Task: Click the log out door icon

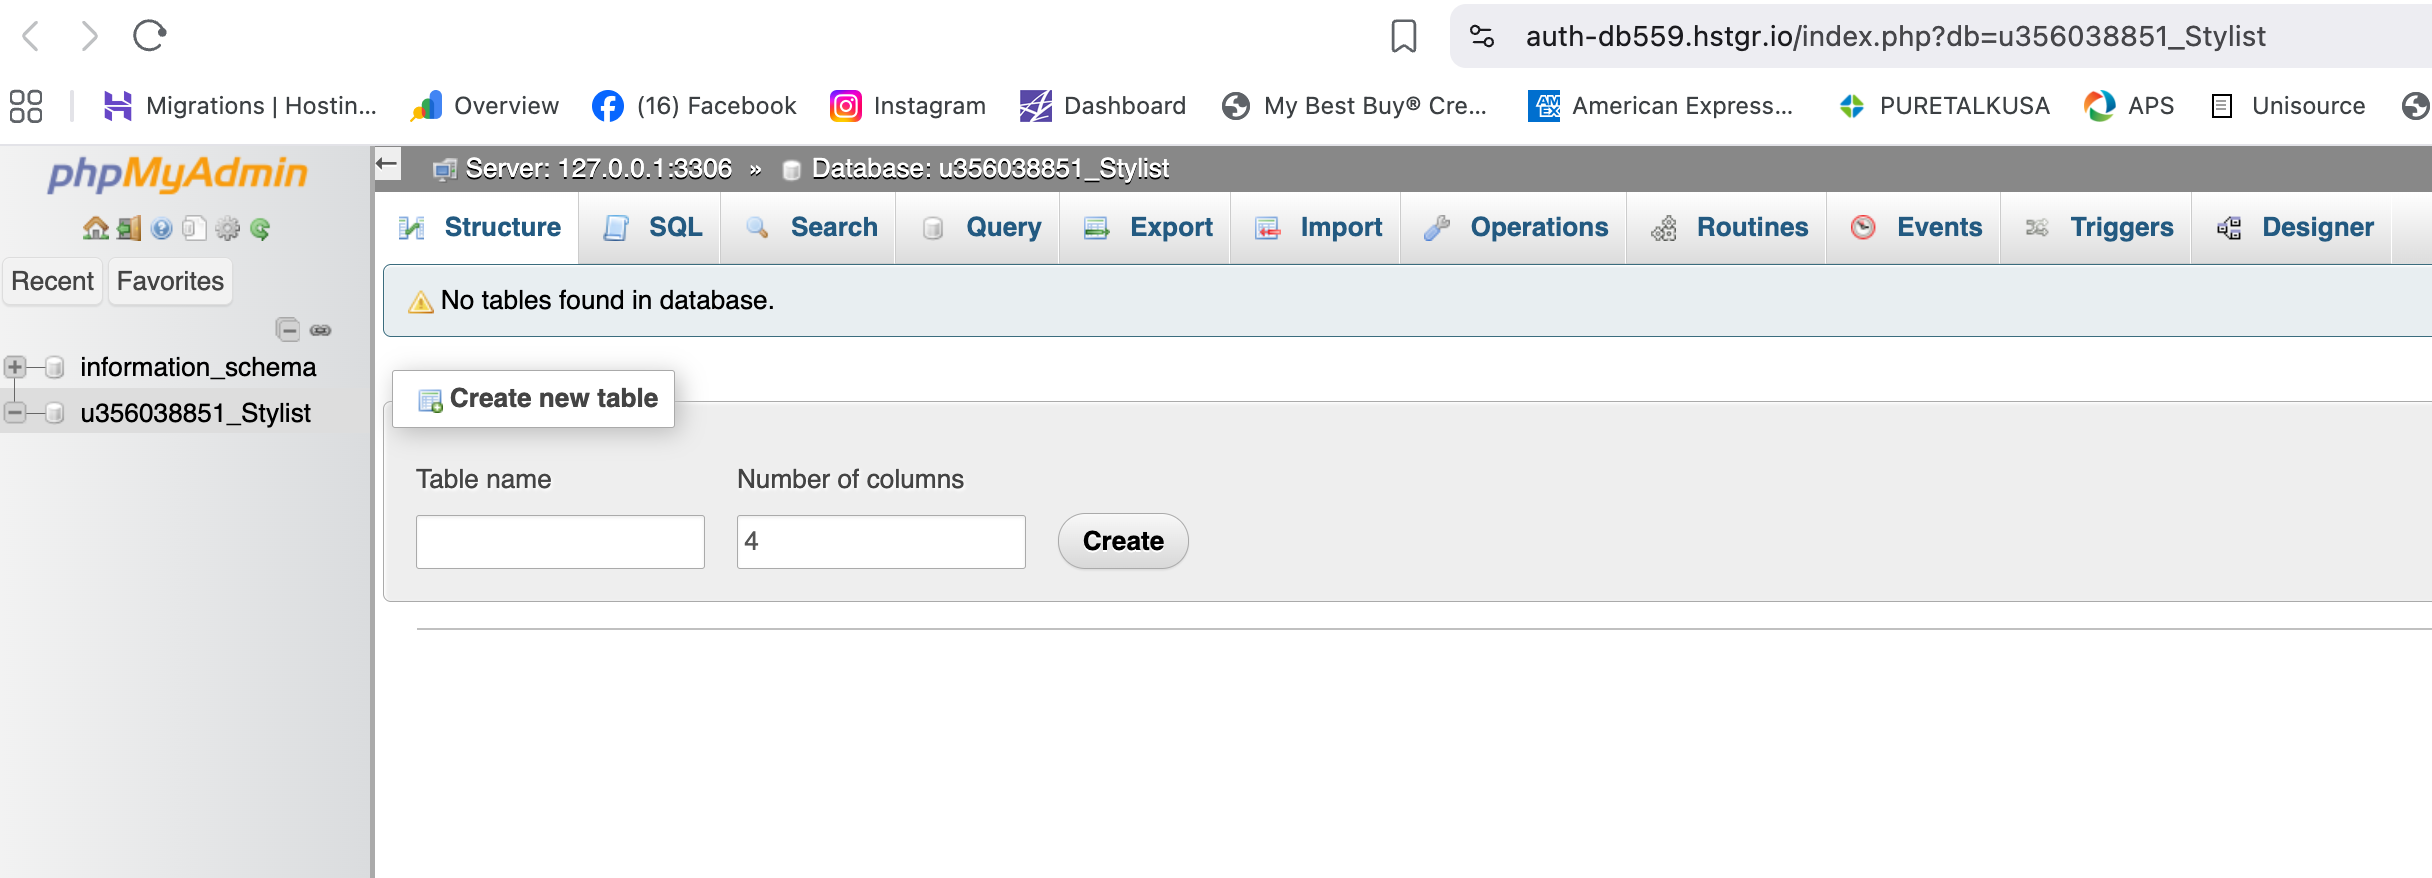Action: 129,229
